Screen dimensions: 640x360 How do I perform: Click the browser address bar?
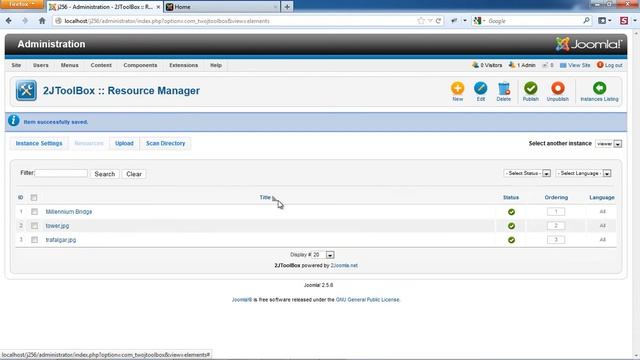[x=237, y=21]
